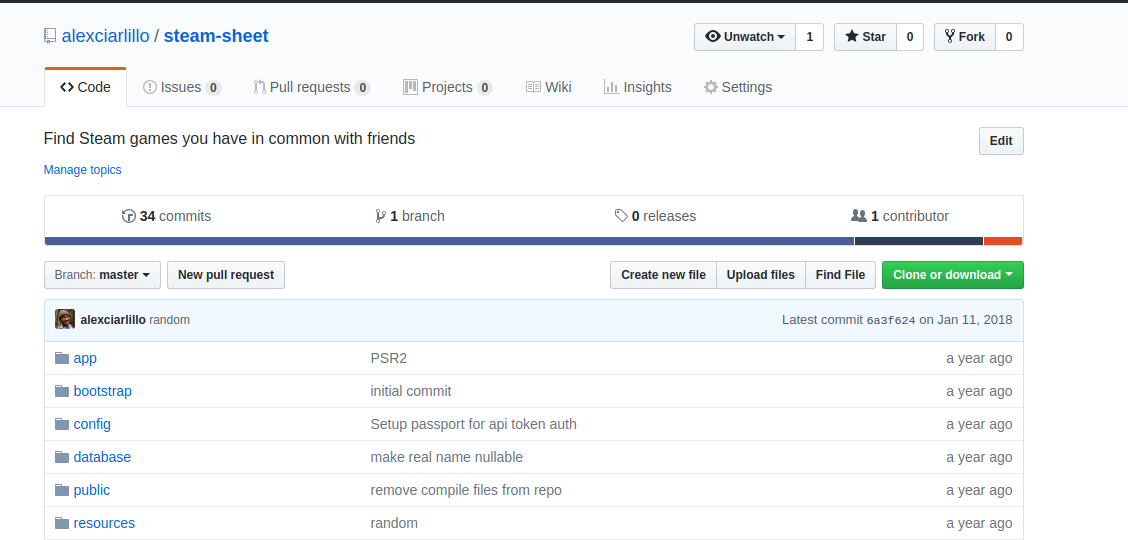Click the tag icon beside 0 releases
The width and height of the screenshot is (1128, 540).
[x=621, y=216]
